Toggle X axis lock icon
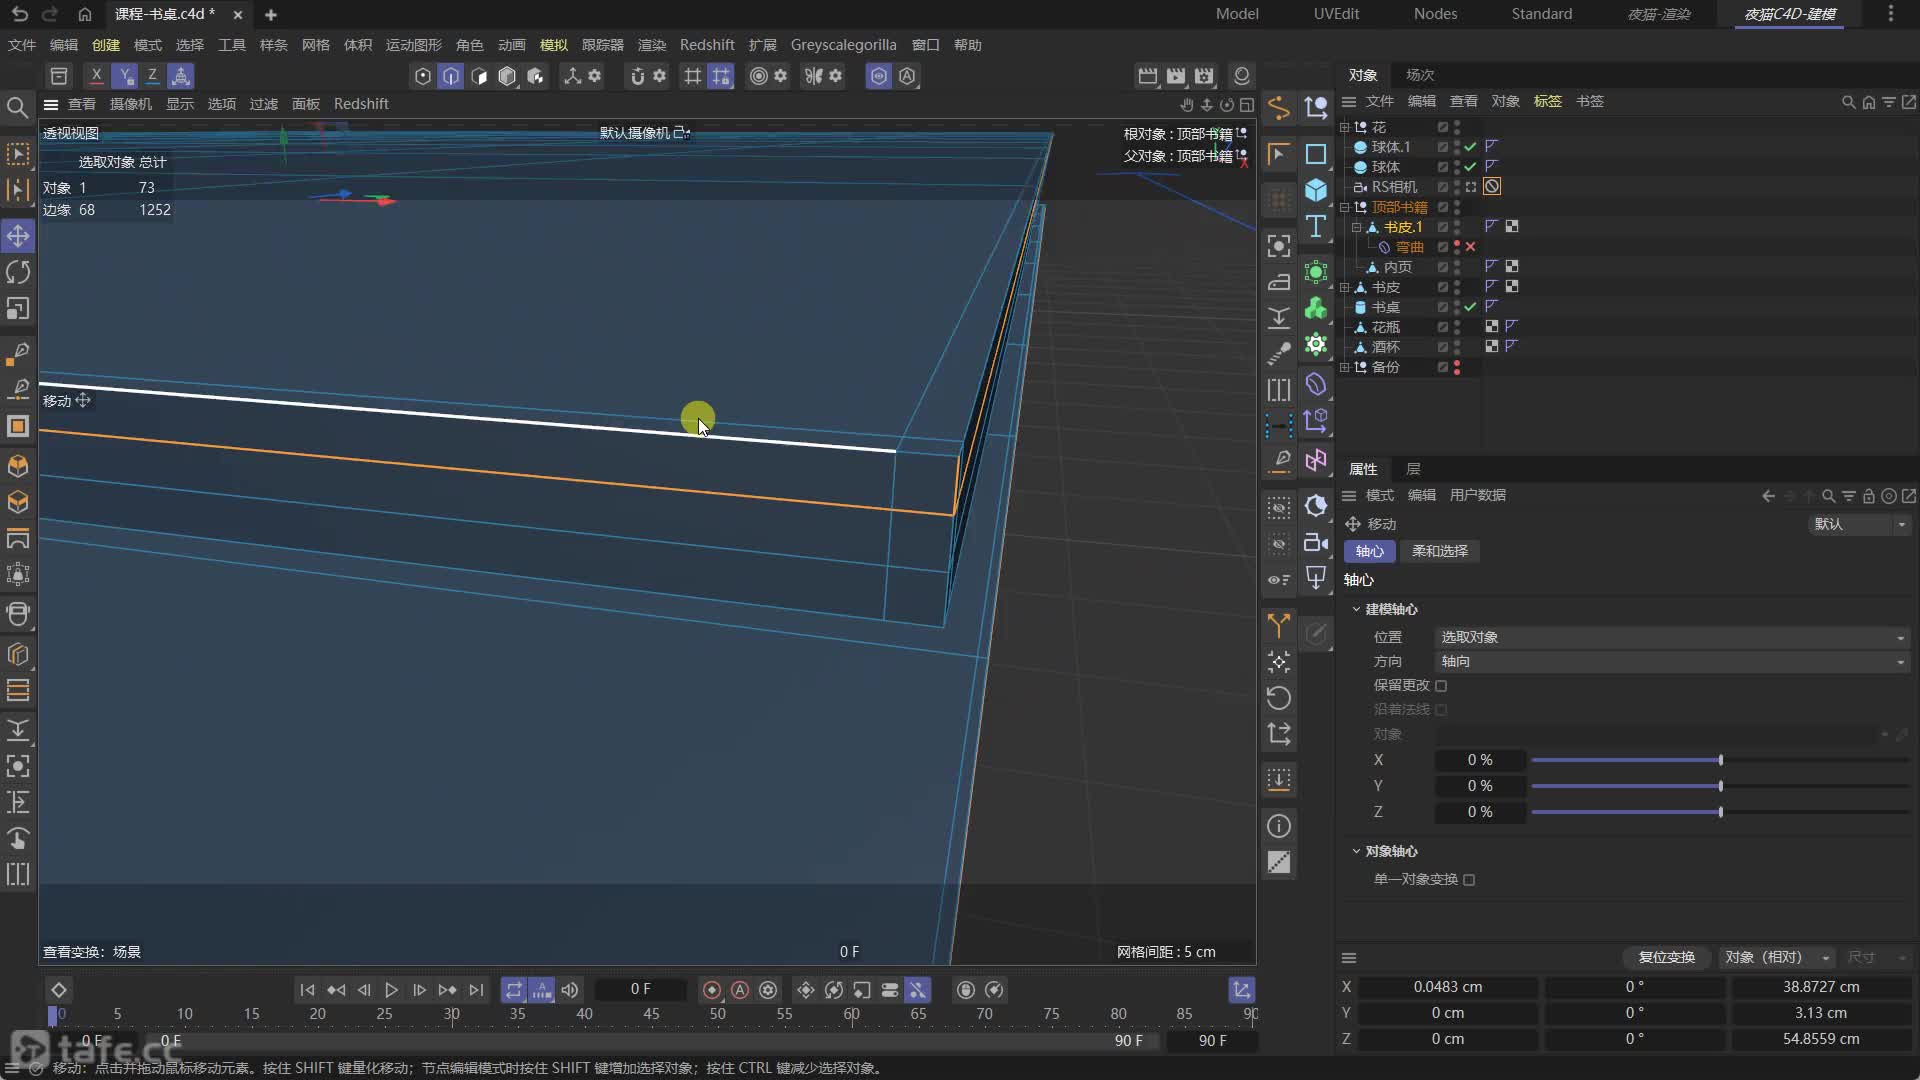Screen dimensions: 1920x1080 coord(96,76)
